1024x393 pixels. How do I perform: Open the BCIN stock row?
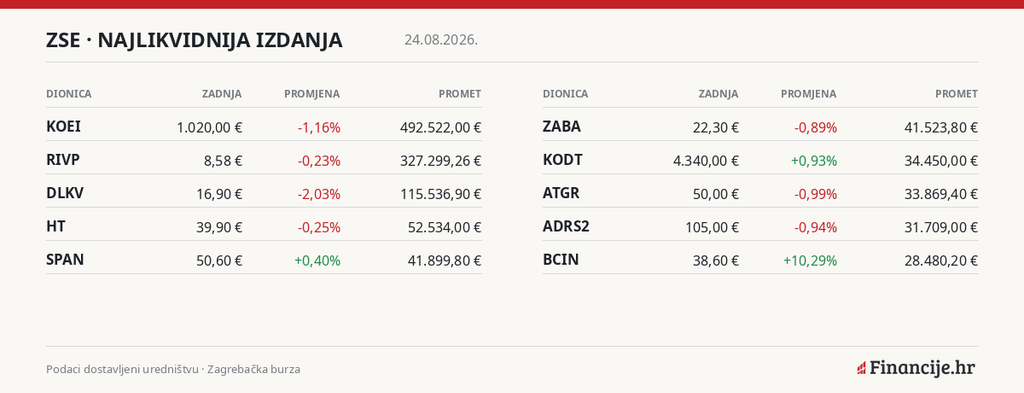click(x=760, y=260)
